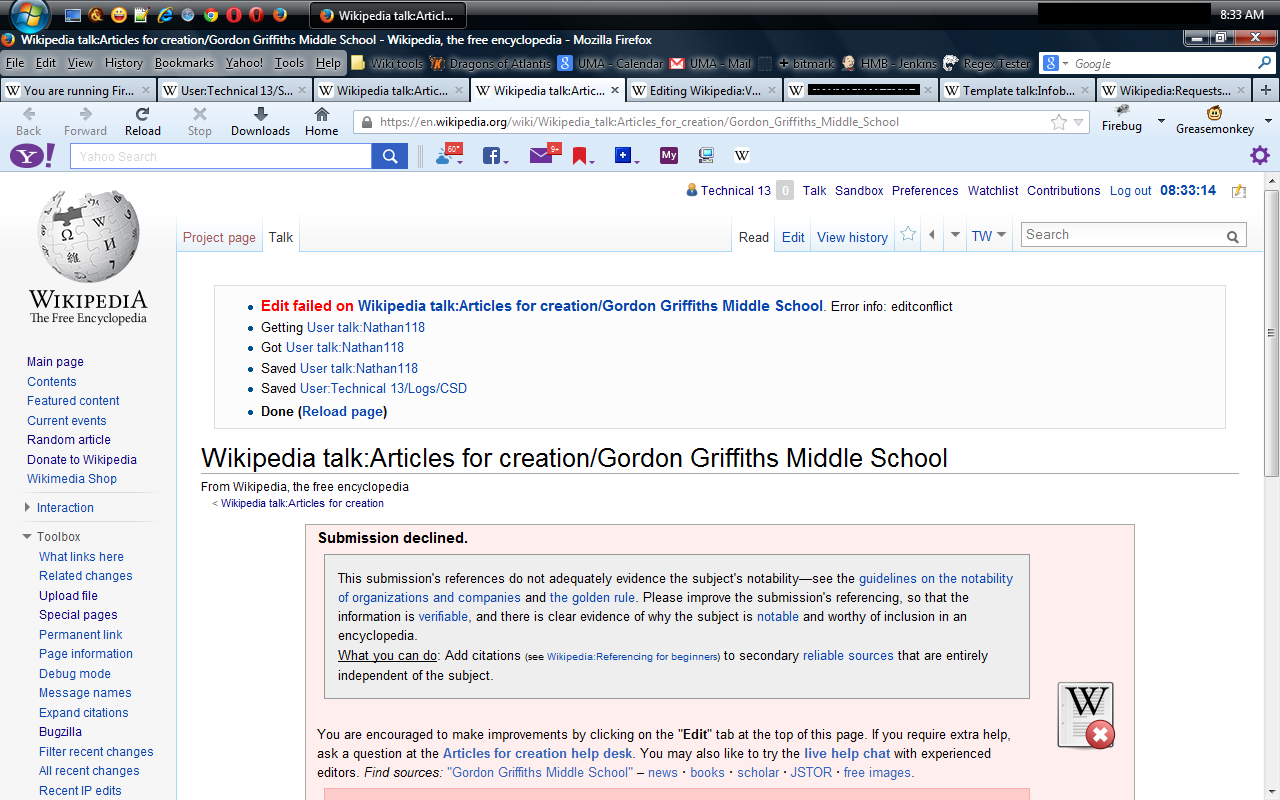
Task: Open the TW Twinkle dropdown menu
Action: click(x=989, y=236)
